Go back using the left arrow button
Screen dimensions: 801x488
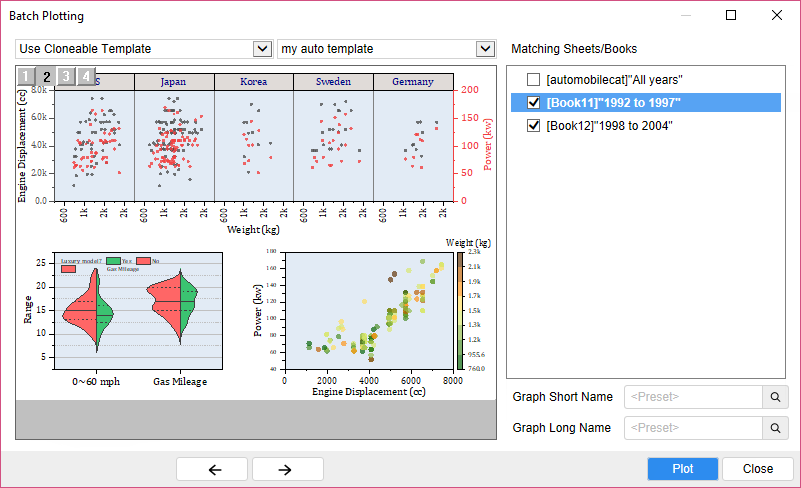(x=213, y=469)
